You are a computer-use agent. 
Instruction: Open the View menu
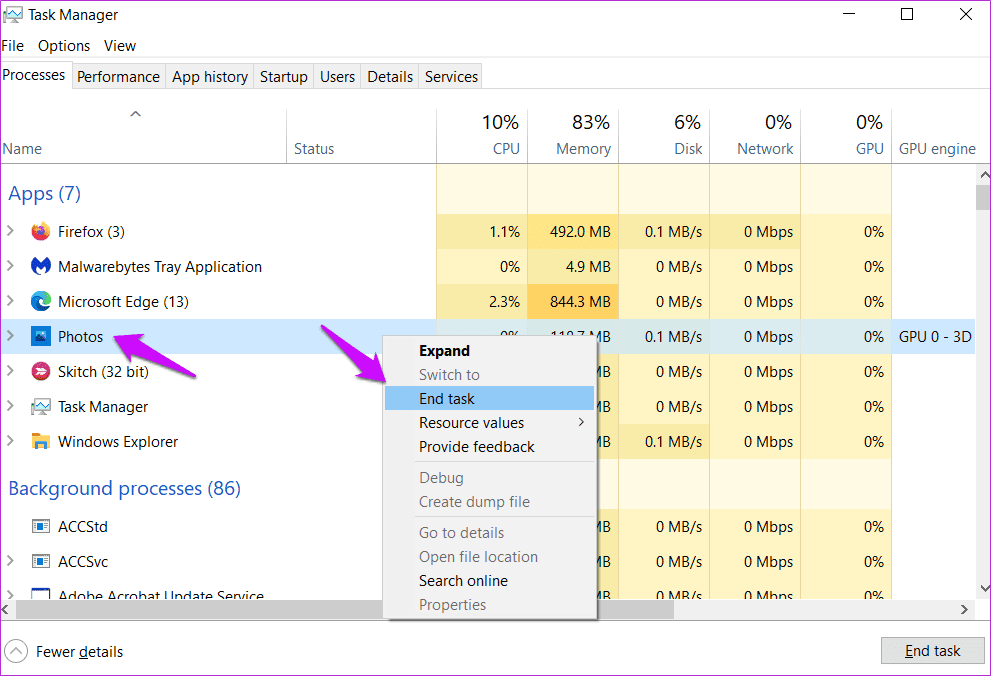[120, 45]
